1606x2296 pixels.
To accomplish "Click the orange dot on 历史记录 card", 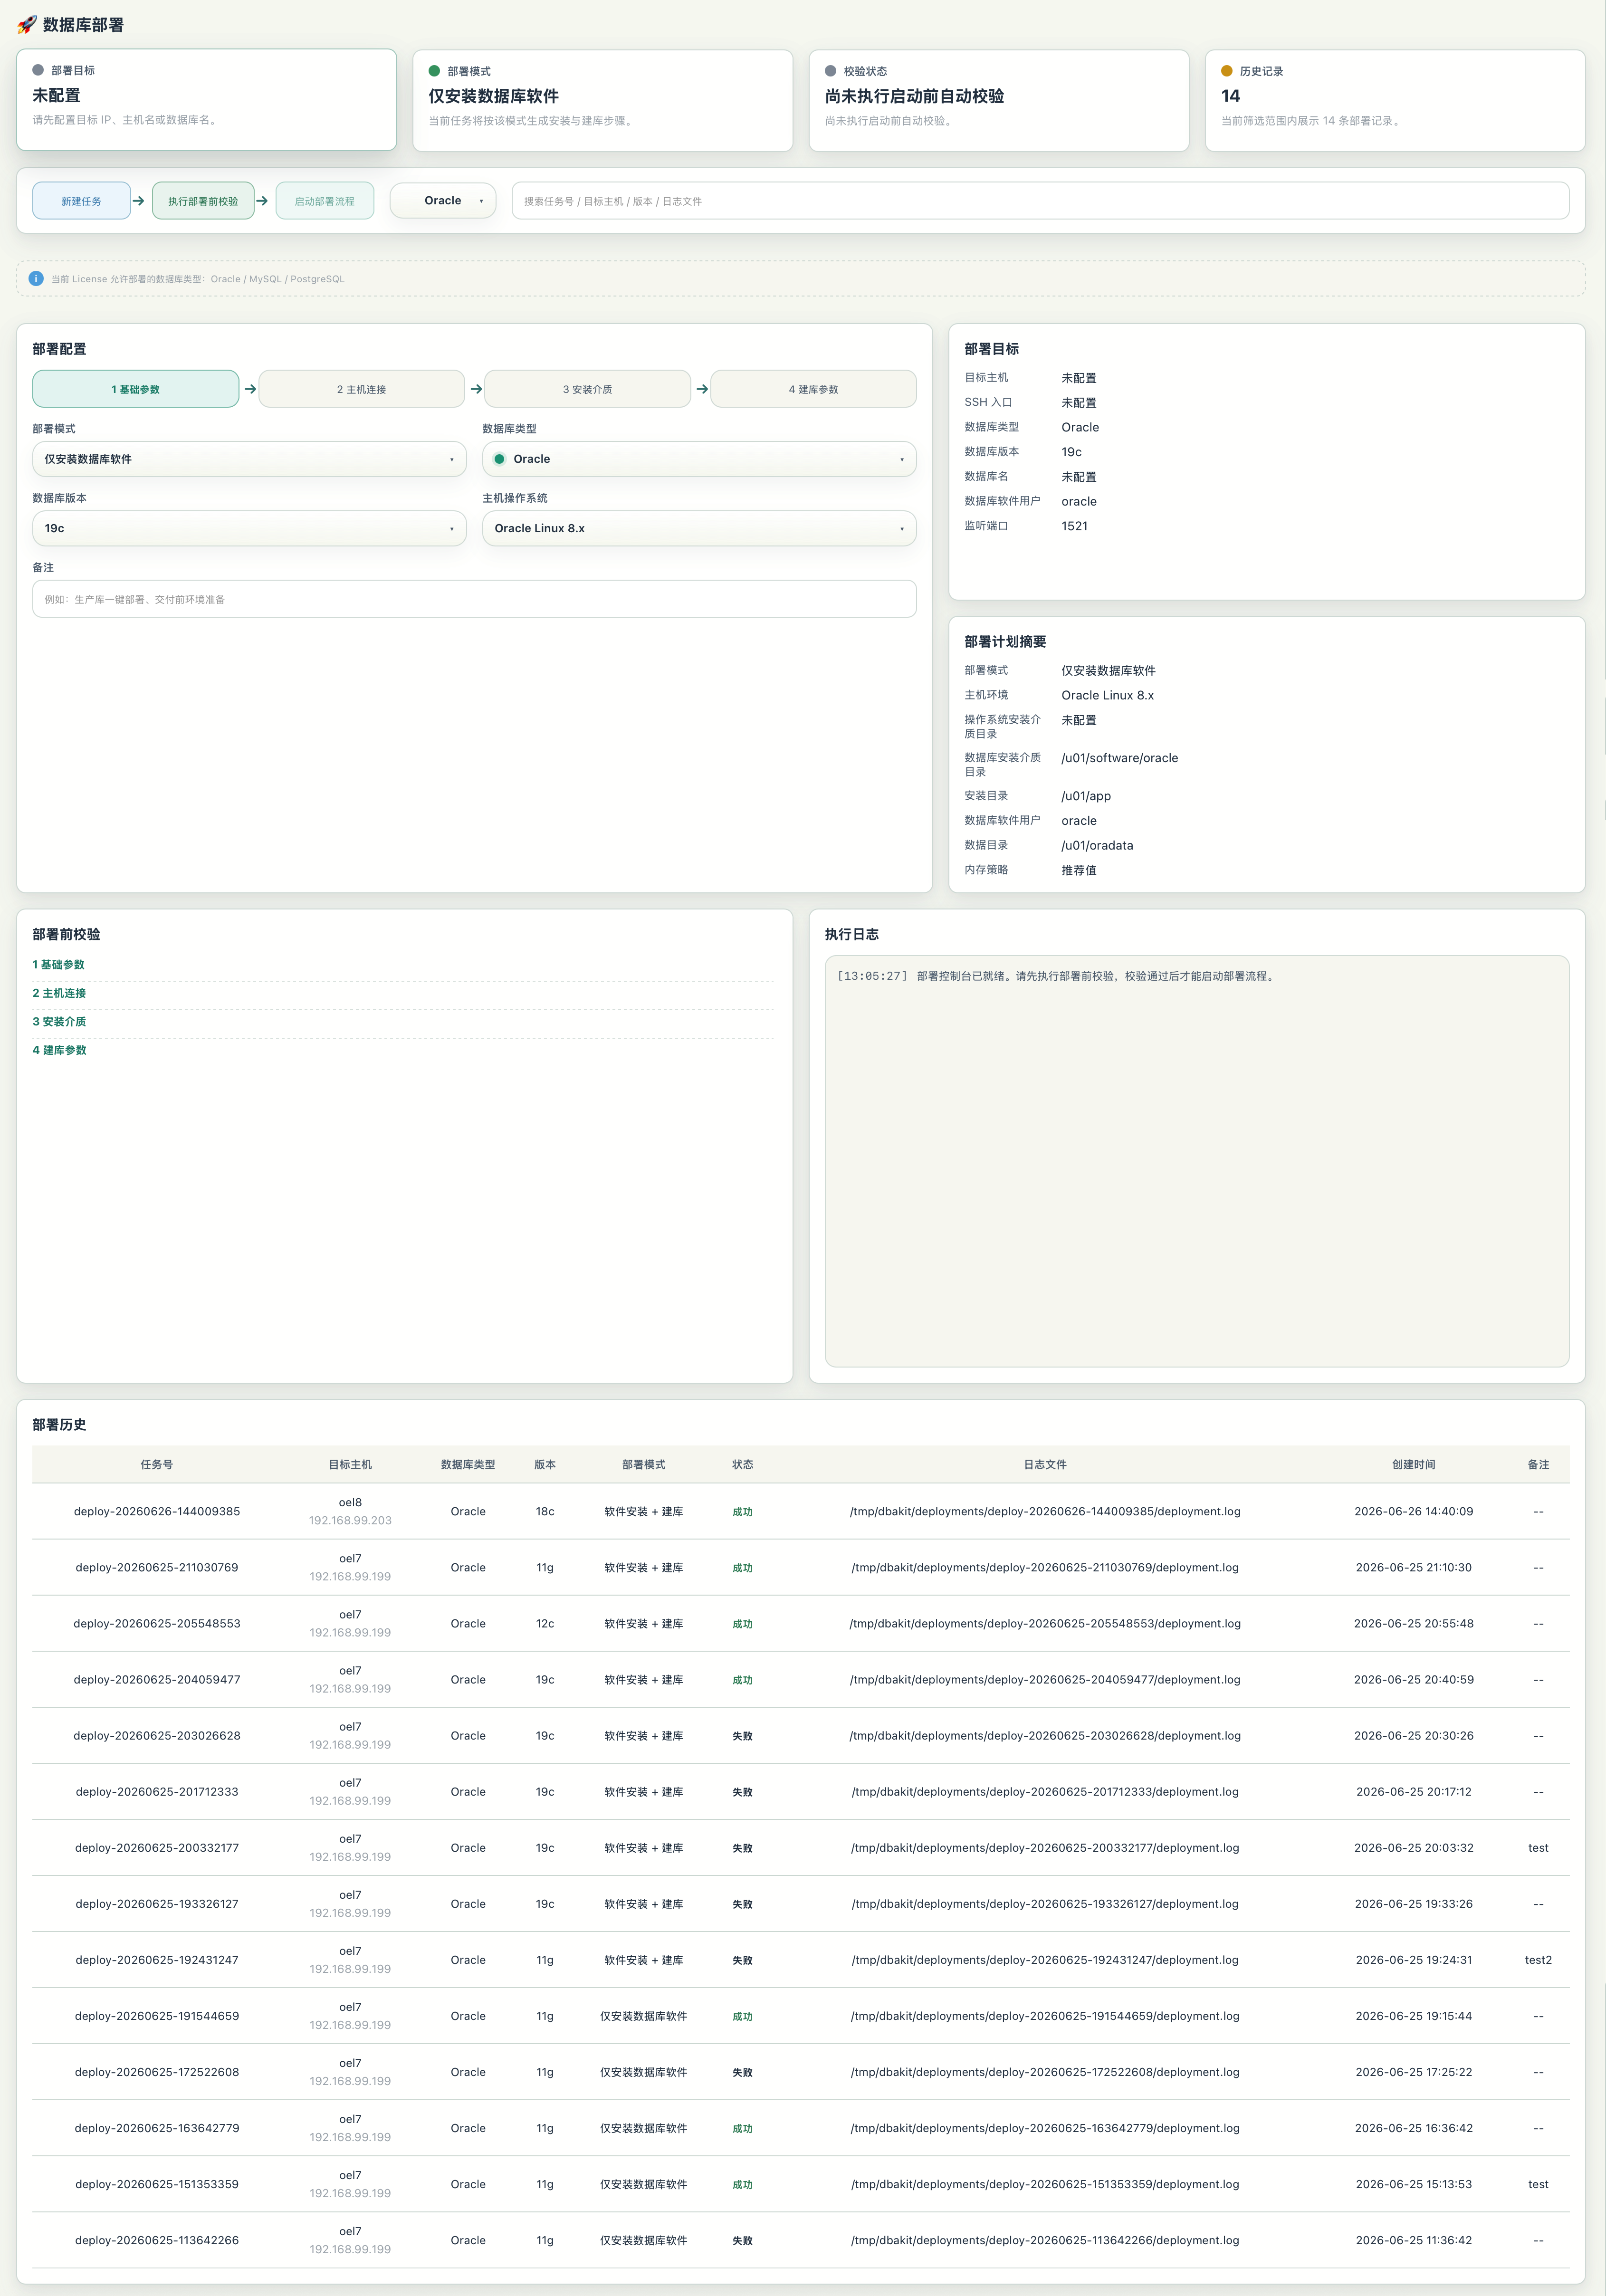I will 1226,71.
